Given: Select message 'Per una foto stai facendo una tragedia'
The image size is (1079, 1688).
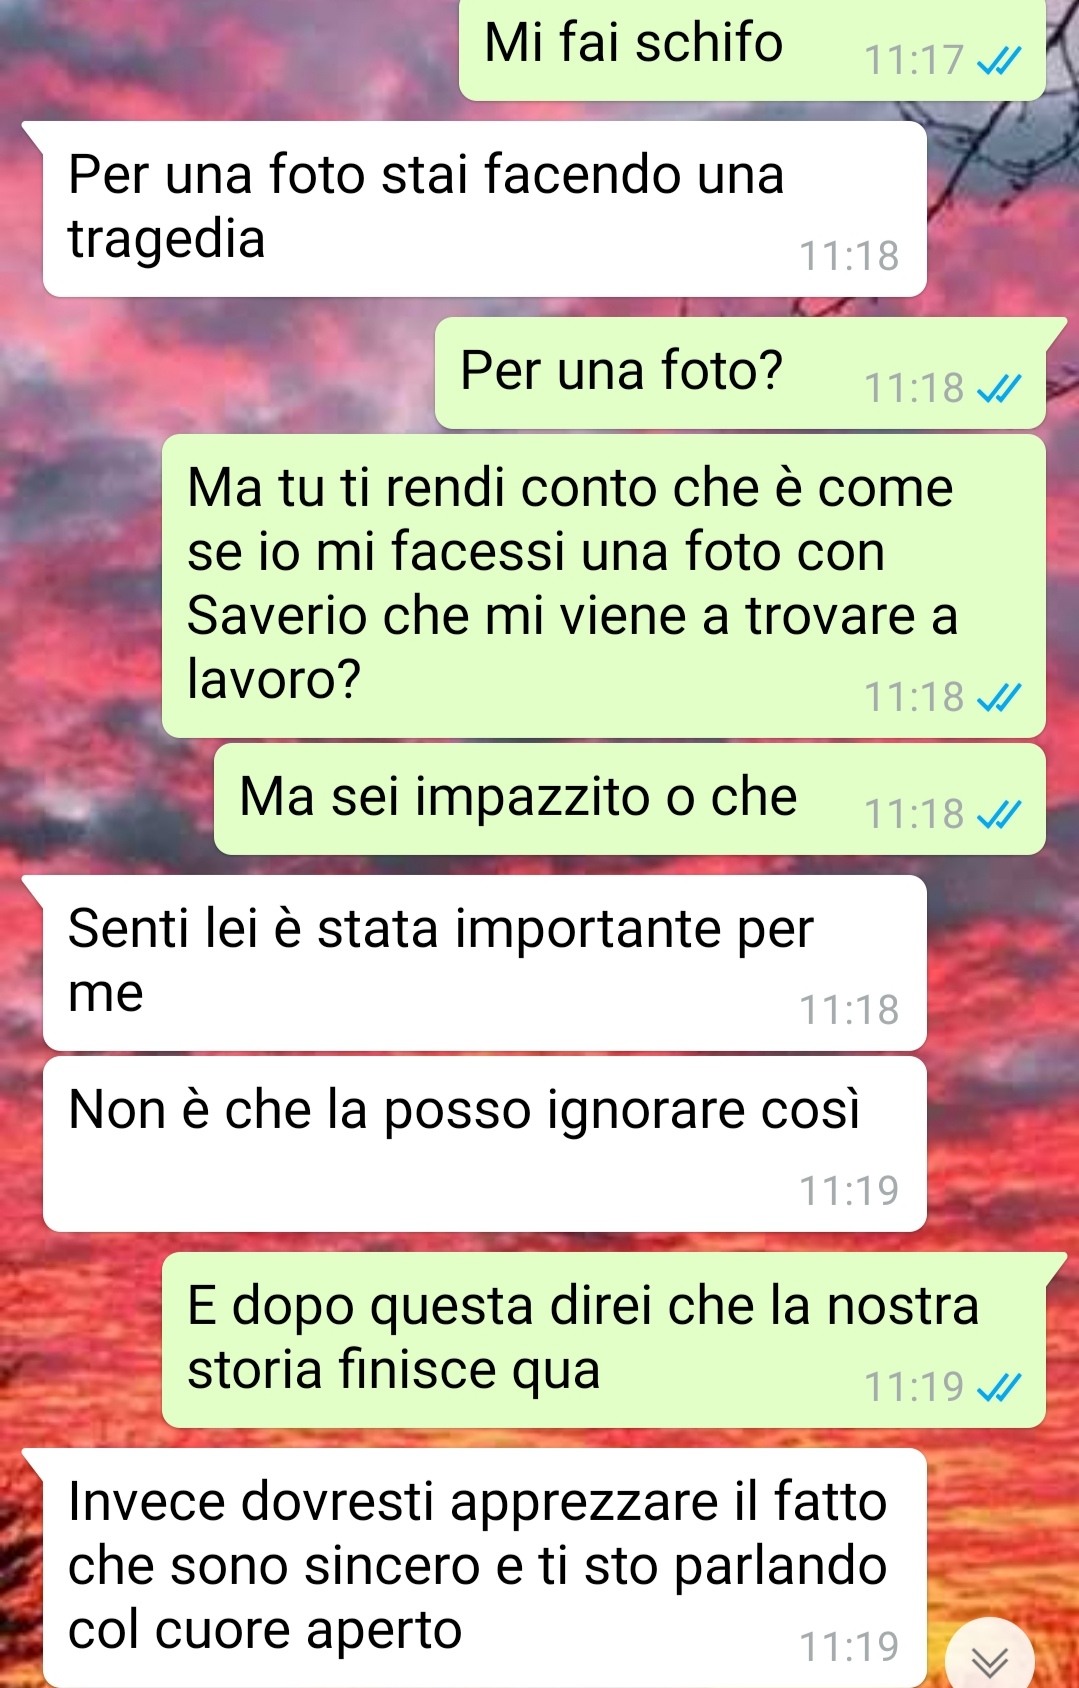Looking at the screenshot, I should coord(484,209).
